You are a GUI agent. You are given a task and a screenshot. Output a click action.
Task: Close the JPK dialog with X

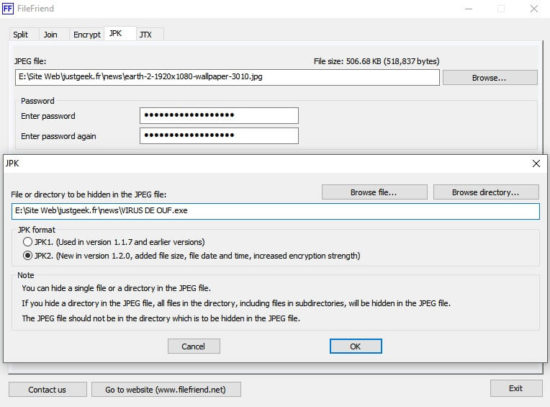tap(536, 164)
